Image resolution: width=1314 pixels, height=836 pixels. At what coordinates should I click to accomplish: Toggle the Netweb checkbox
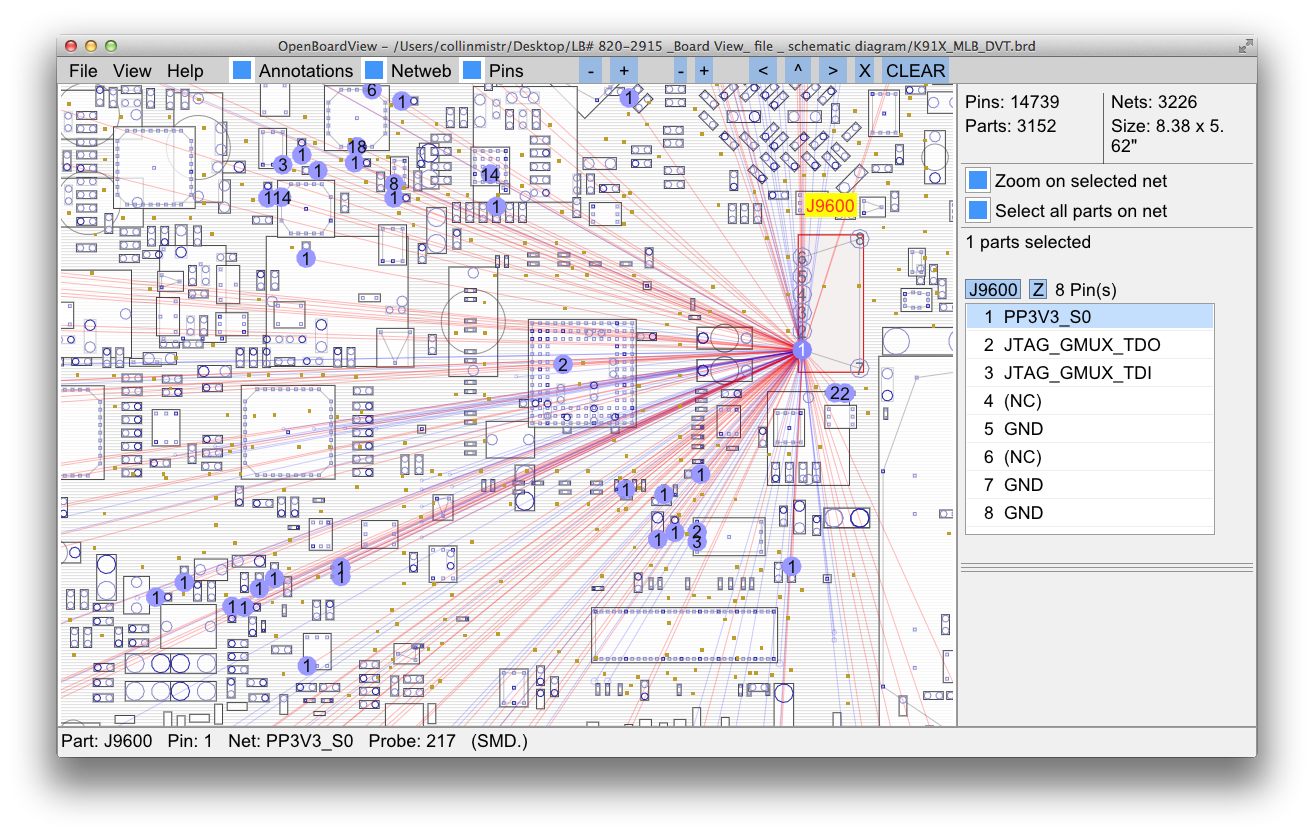374,70
